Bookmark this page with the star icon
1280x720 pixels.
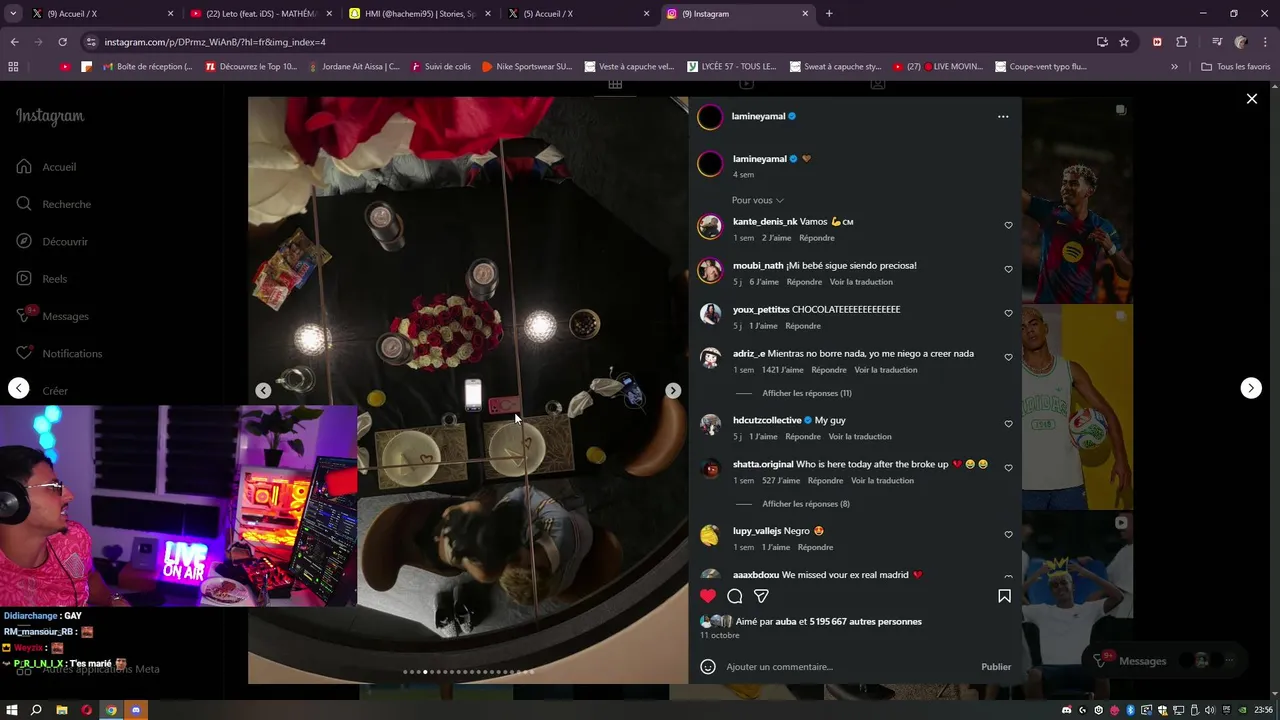tap(1124, 42)
